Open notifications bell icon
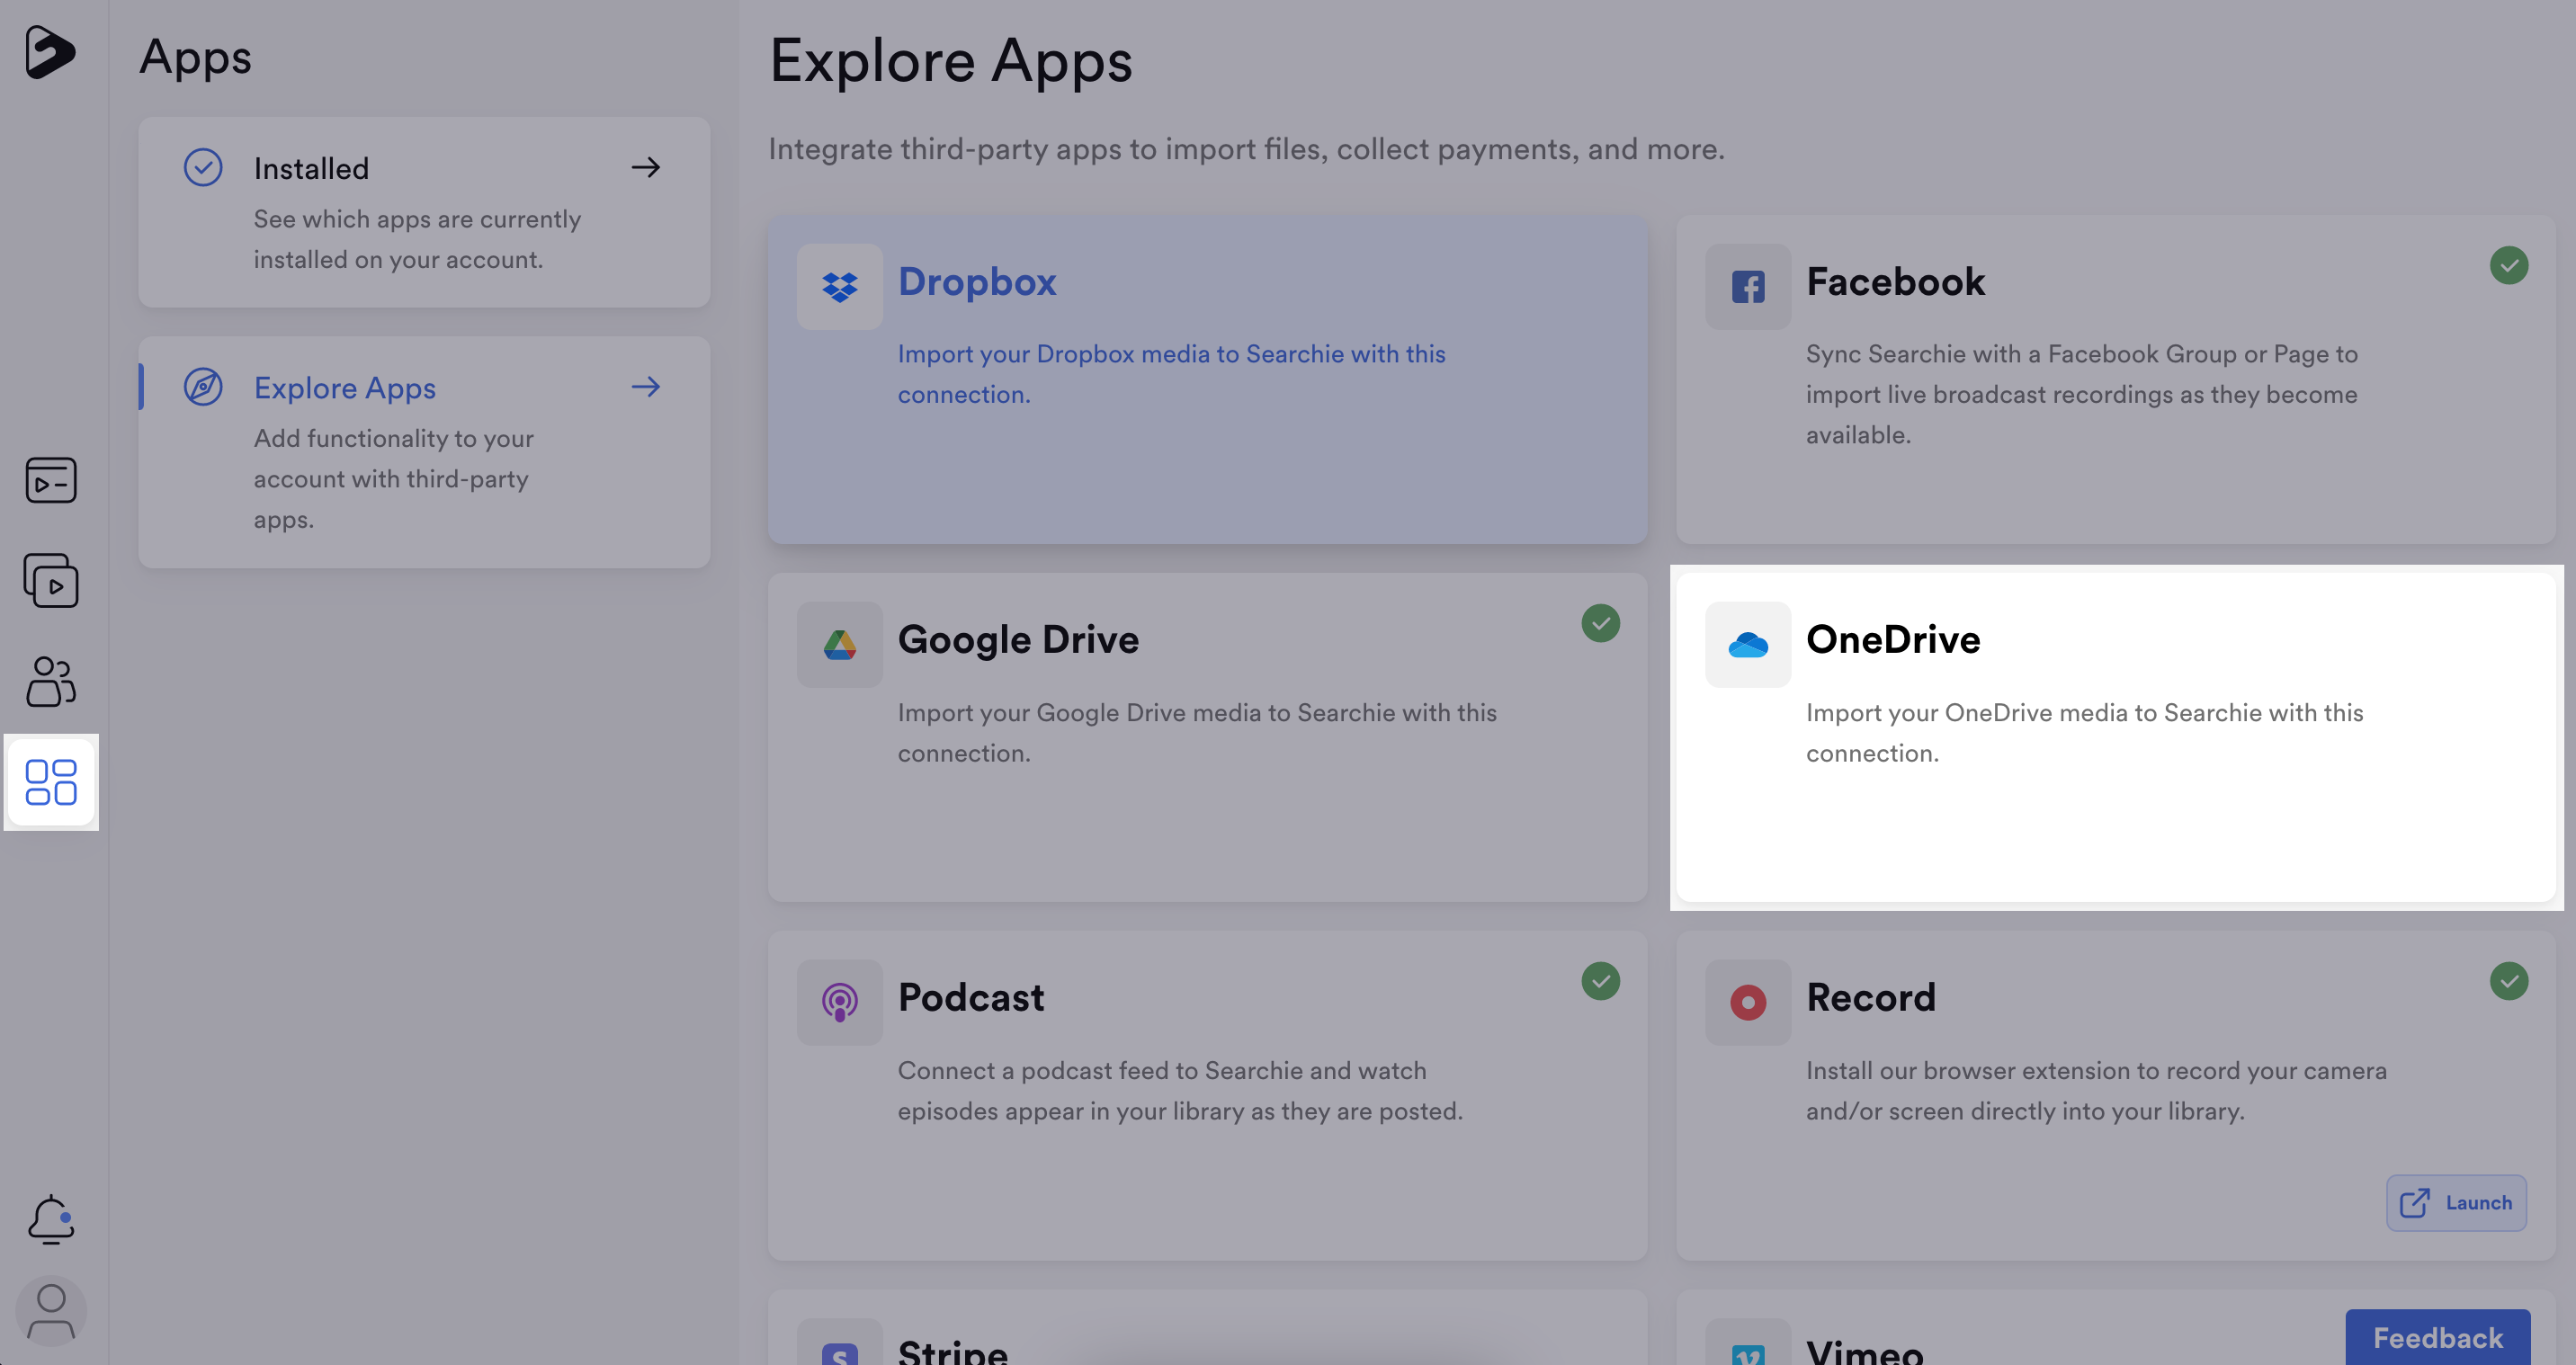 [x=51, y=1219]
